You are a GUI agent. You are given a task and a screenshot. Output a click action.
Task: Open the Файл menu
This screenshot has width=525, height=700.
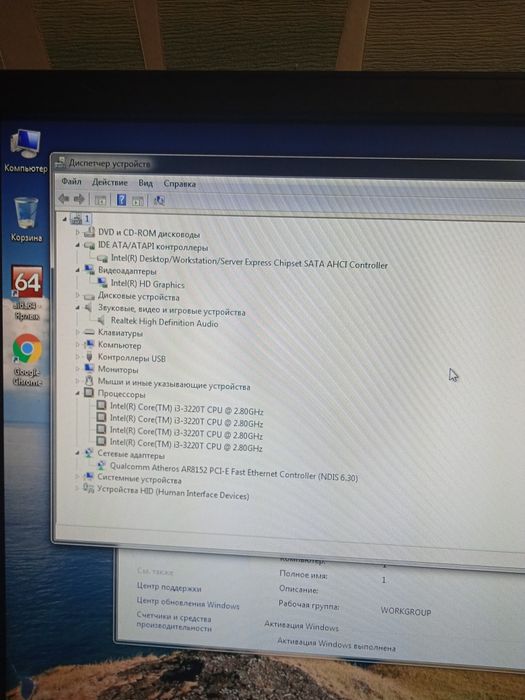pyautogui.click(x=71, y=181)
